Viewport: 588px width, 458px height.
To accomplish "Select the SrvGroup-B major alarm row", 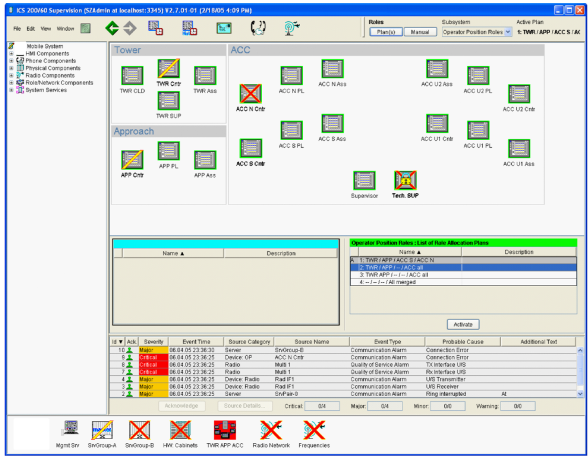I will point(343,350).
